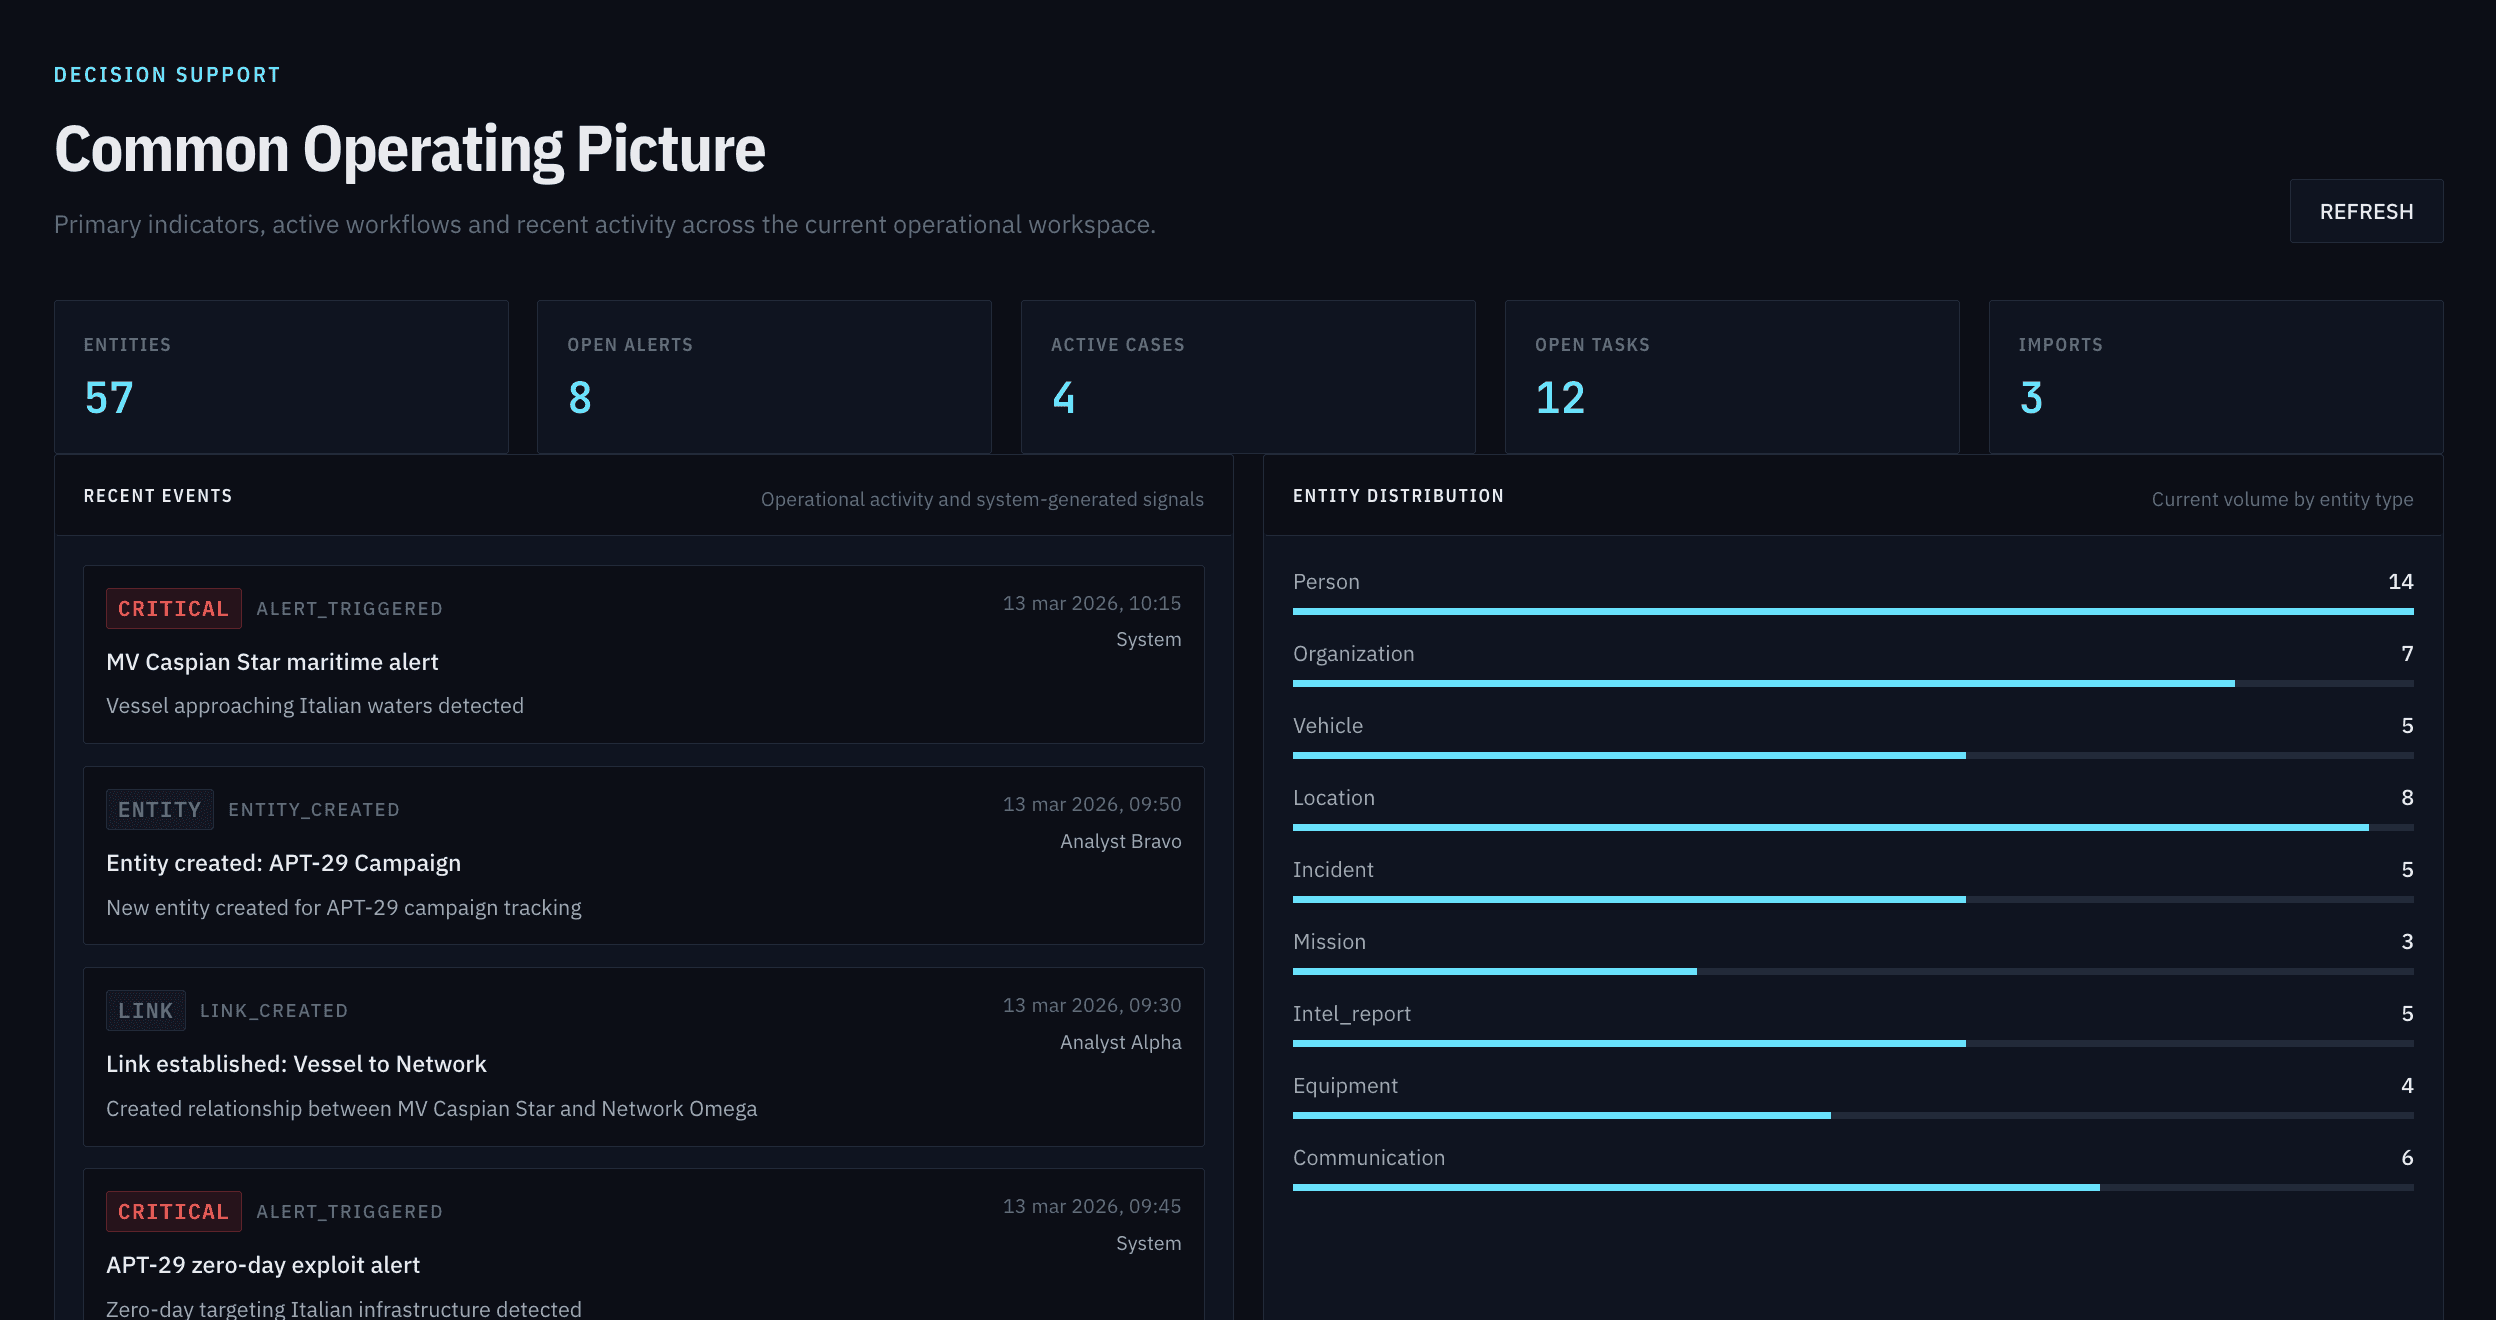Click the CRITICAL badge on the maritime alert
Image resolution: width=2496 pixels, height=1320 pixels.
coord(173,608)
